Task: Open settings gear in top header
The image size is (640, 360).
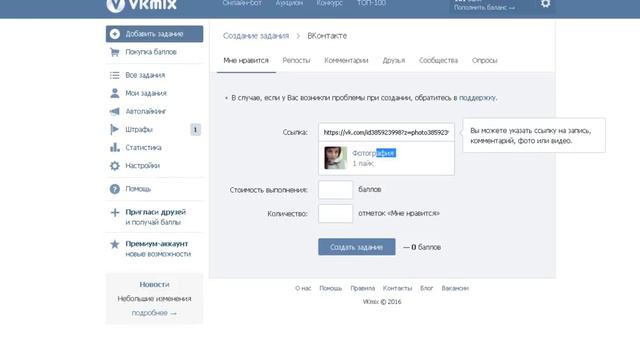Action: point(545,4)
